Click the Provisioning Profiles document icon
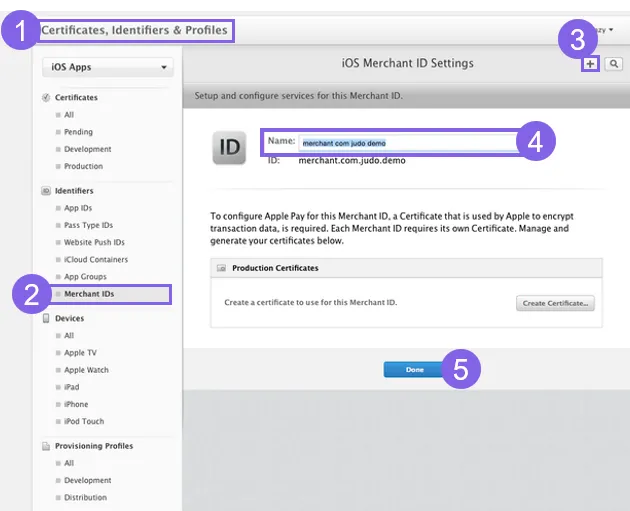 pyautogui.click(x=46, y=446)
